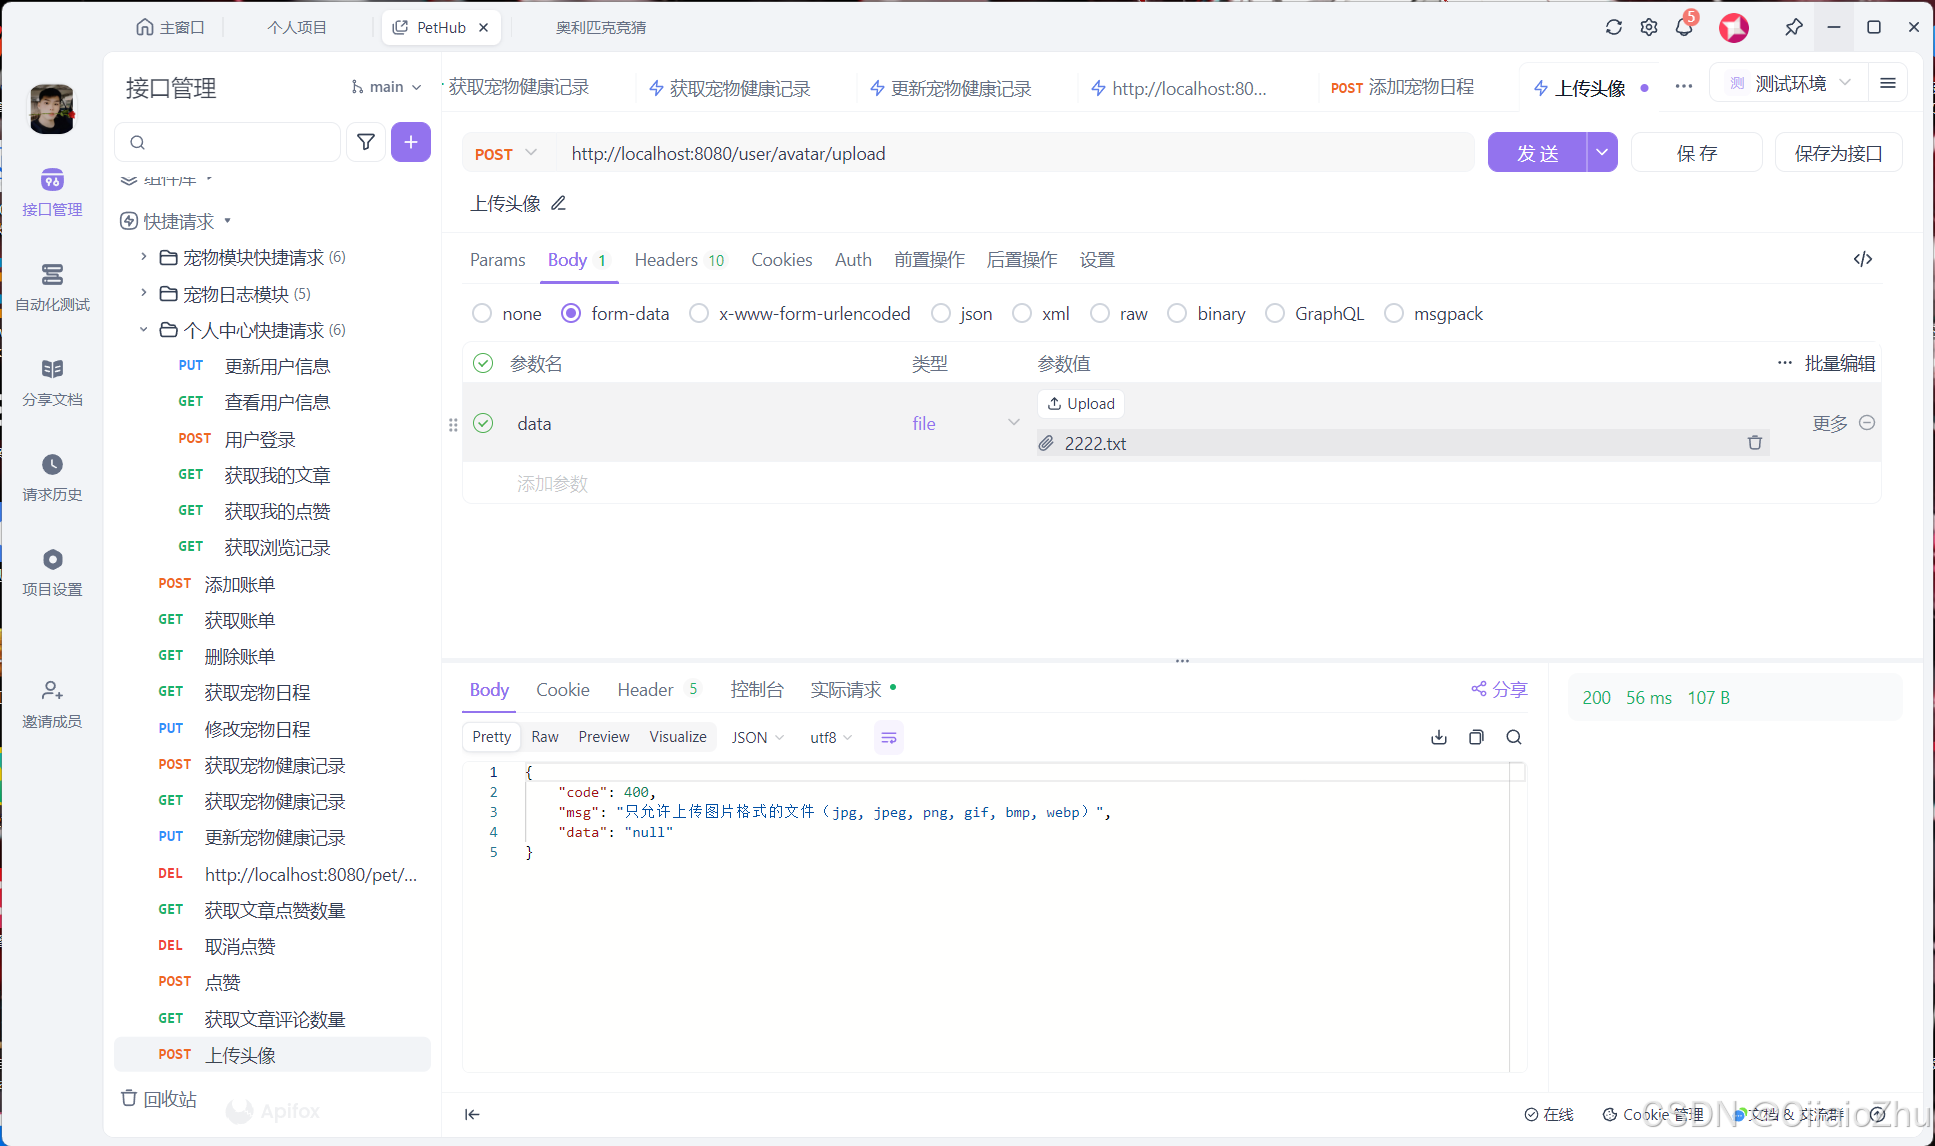Uncheck the data parameter checkbox

click(x=483, y=423)
